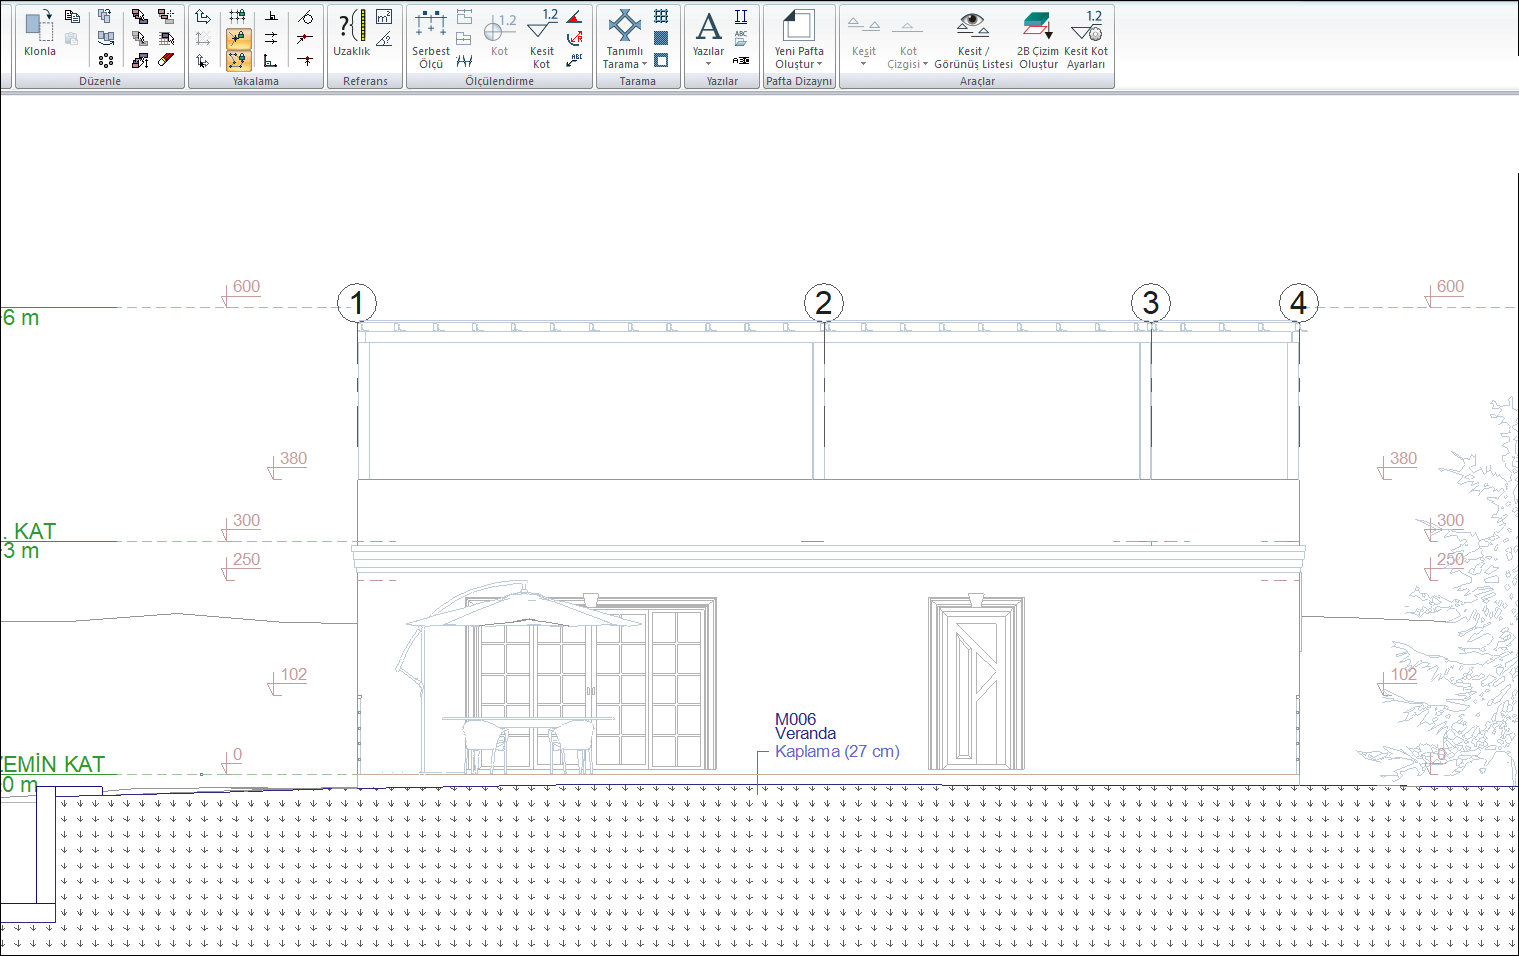
Task: Toggle the highlighted point snap button
Action: 238,39
